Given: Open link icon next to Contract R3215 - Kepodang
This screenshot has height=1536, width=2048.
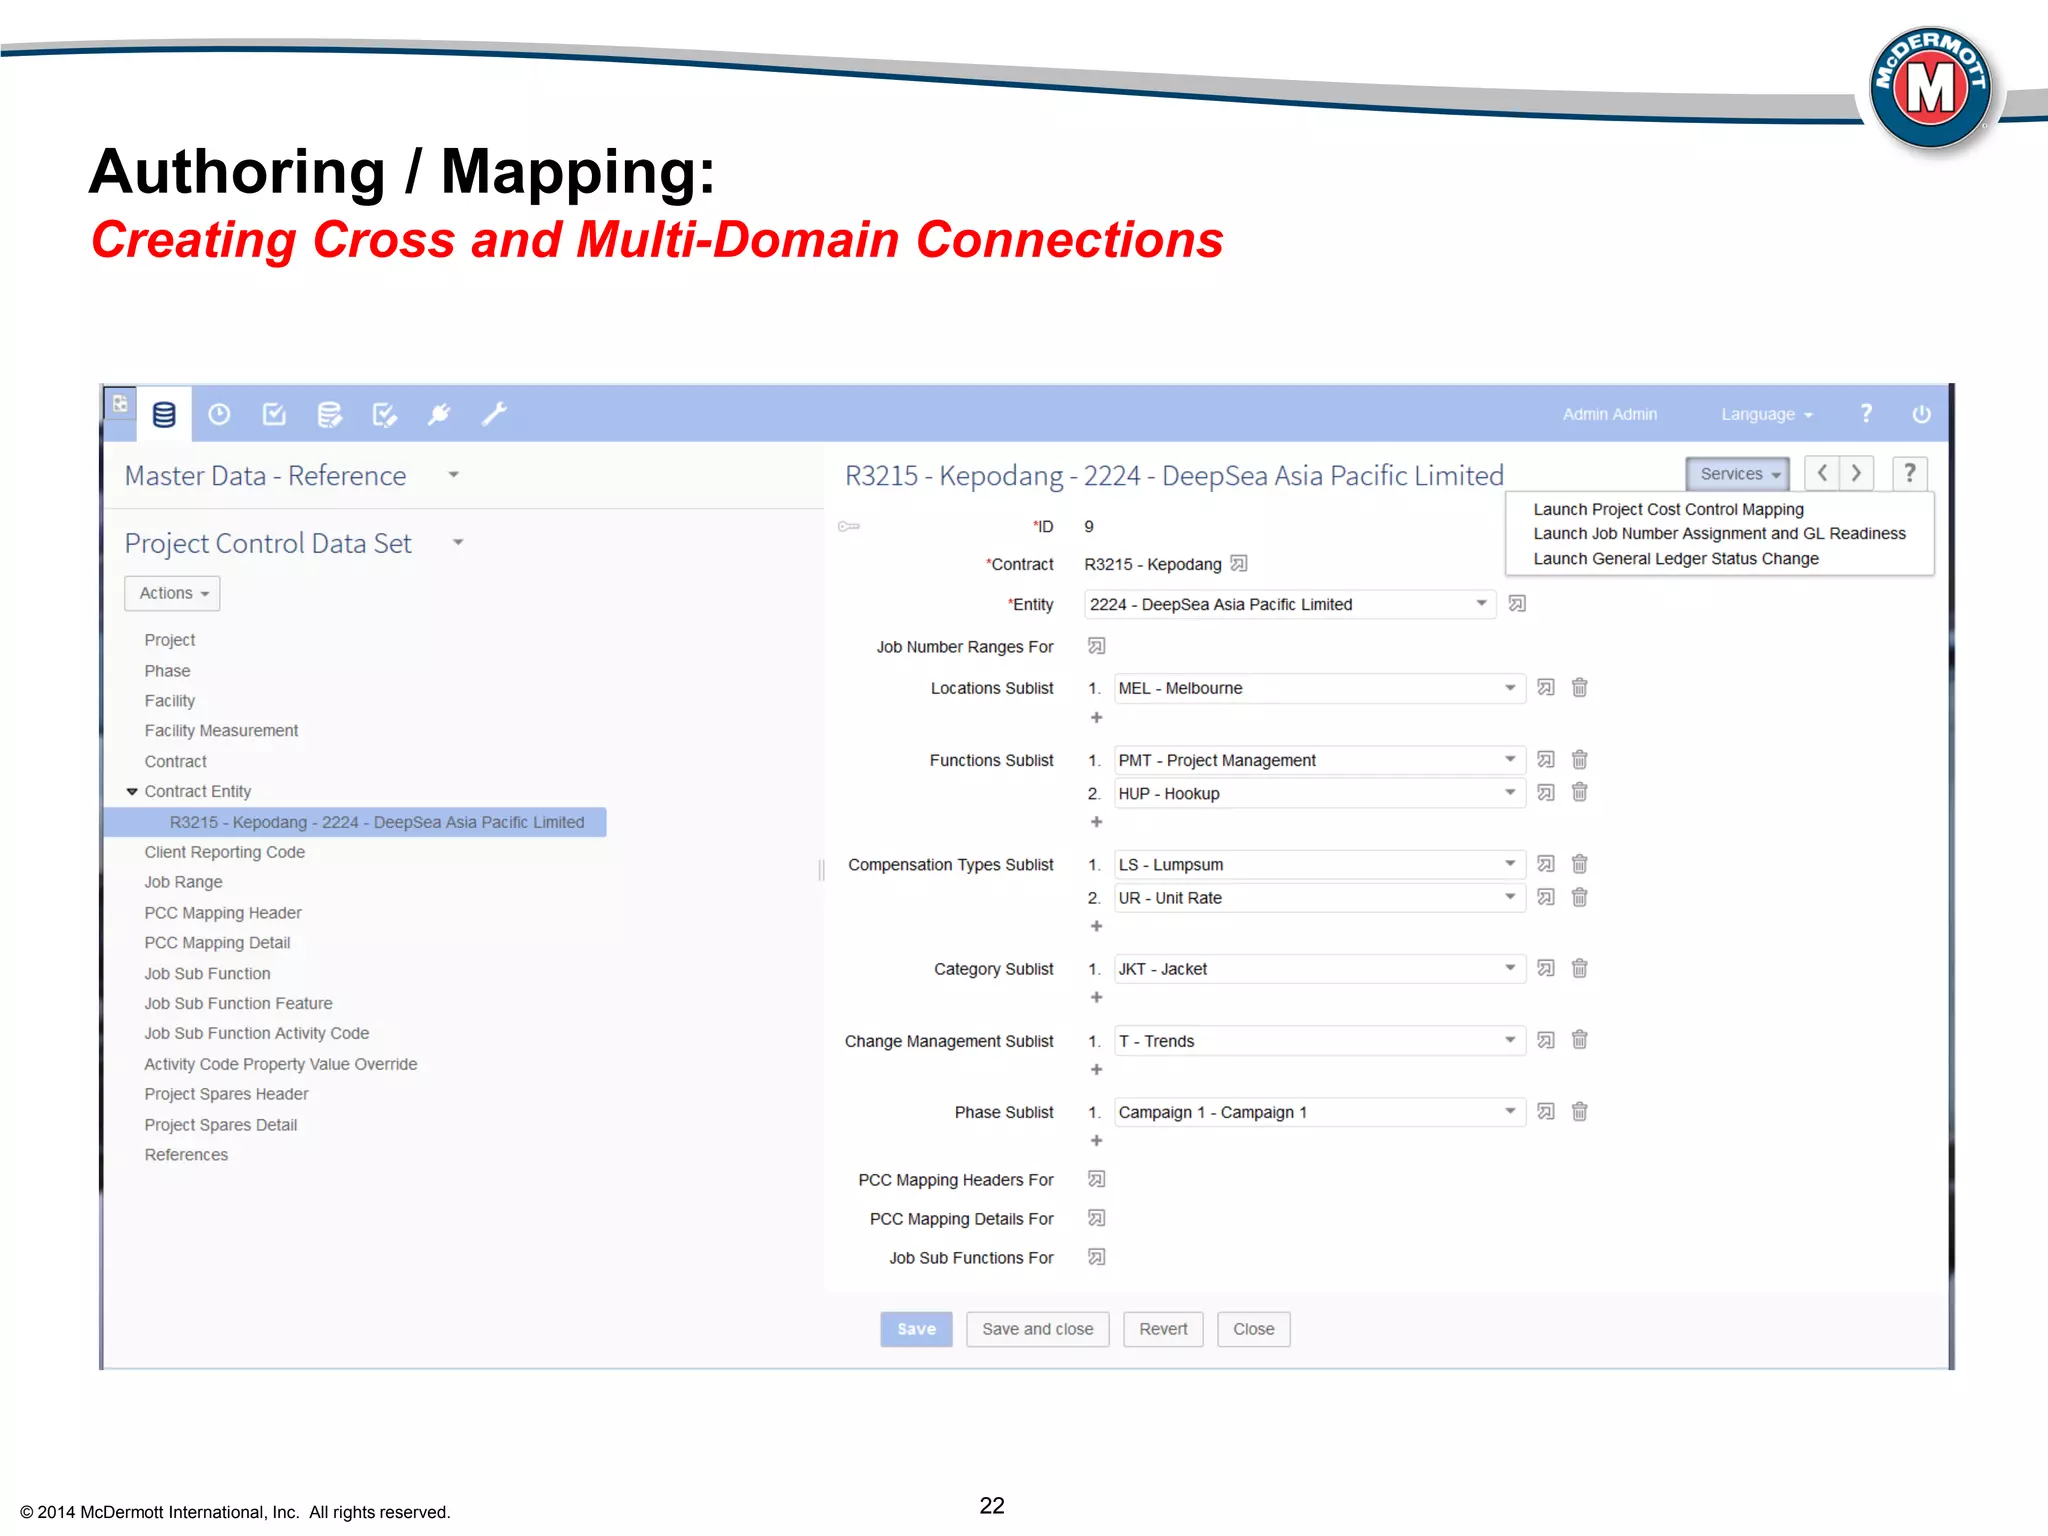Looking at the screenshot, I should [1239, 564].
